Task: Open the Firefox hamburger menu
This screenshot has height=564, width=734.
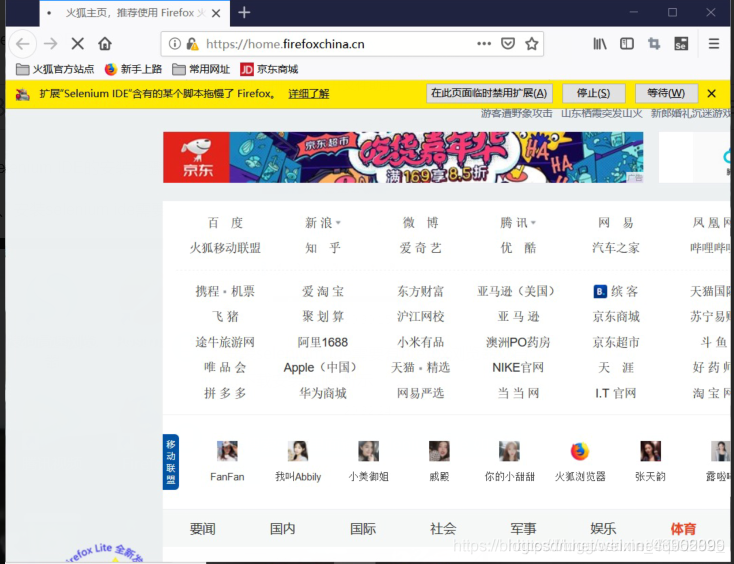Action: 714,44
